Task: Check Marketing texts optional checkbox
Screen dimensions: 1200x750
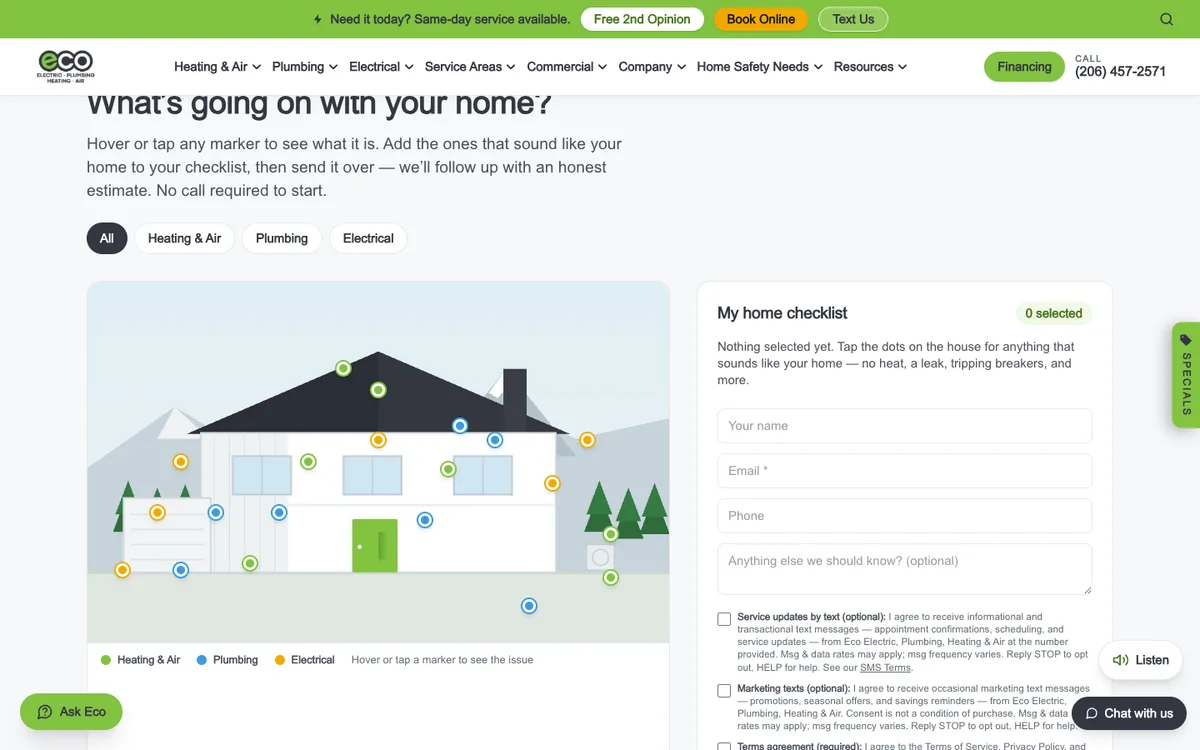Action: (724, 691)
